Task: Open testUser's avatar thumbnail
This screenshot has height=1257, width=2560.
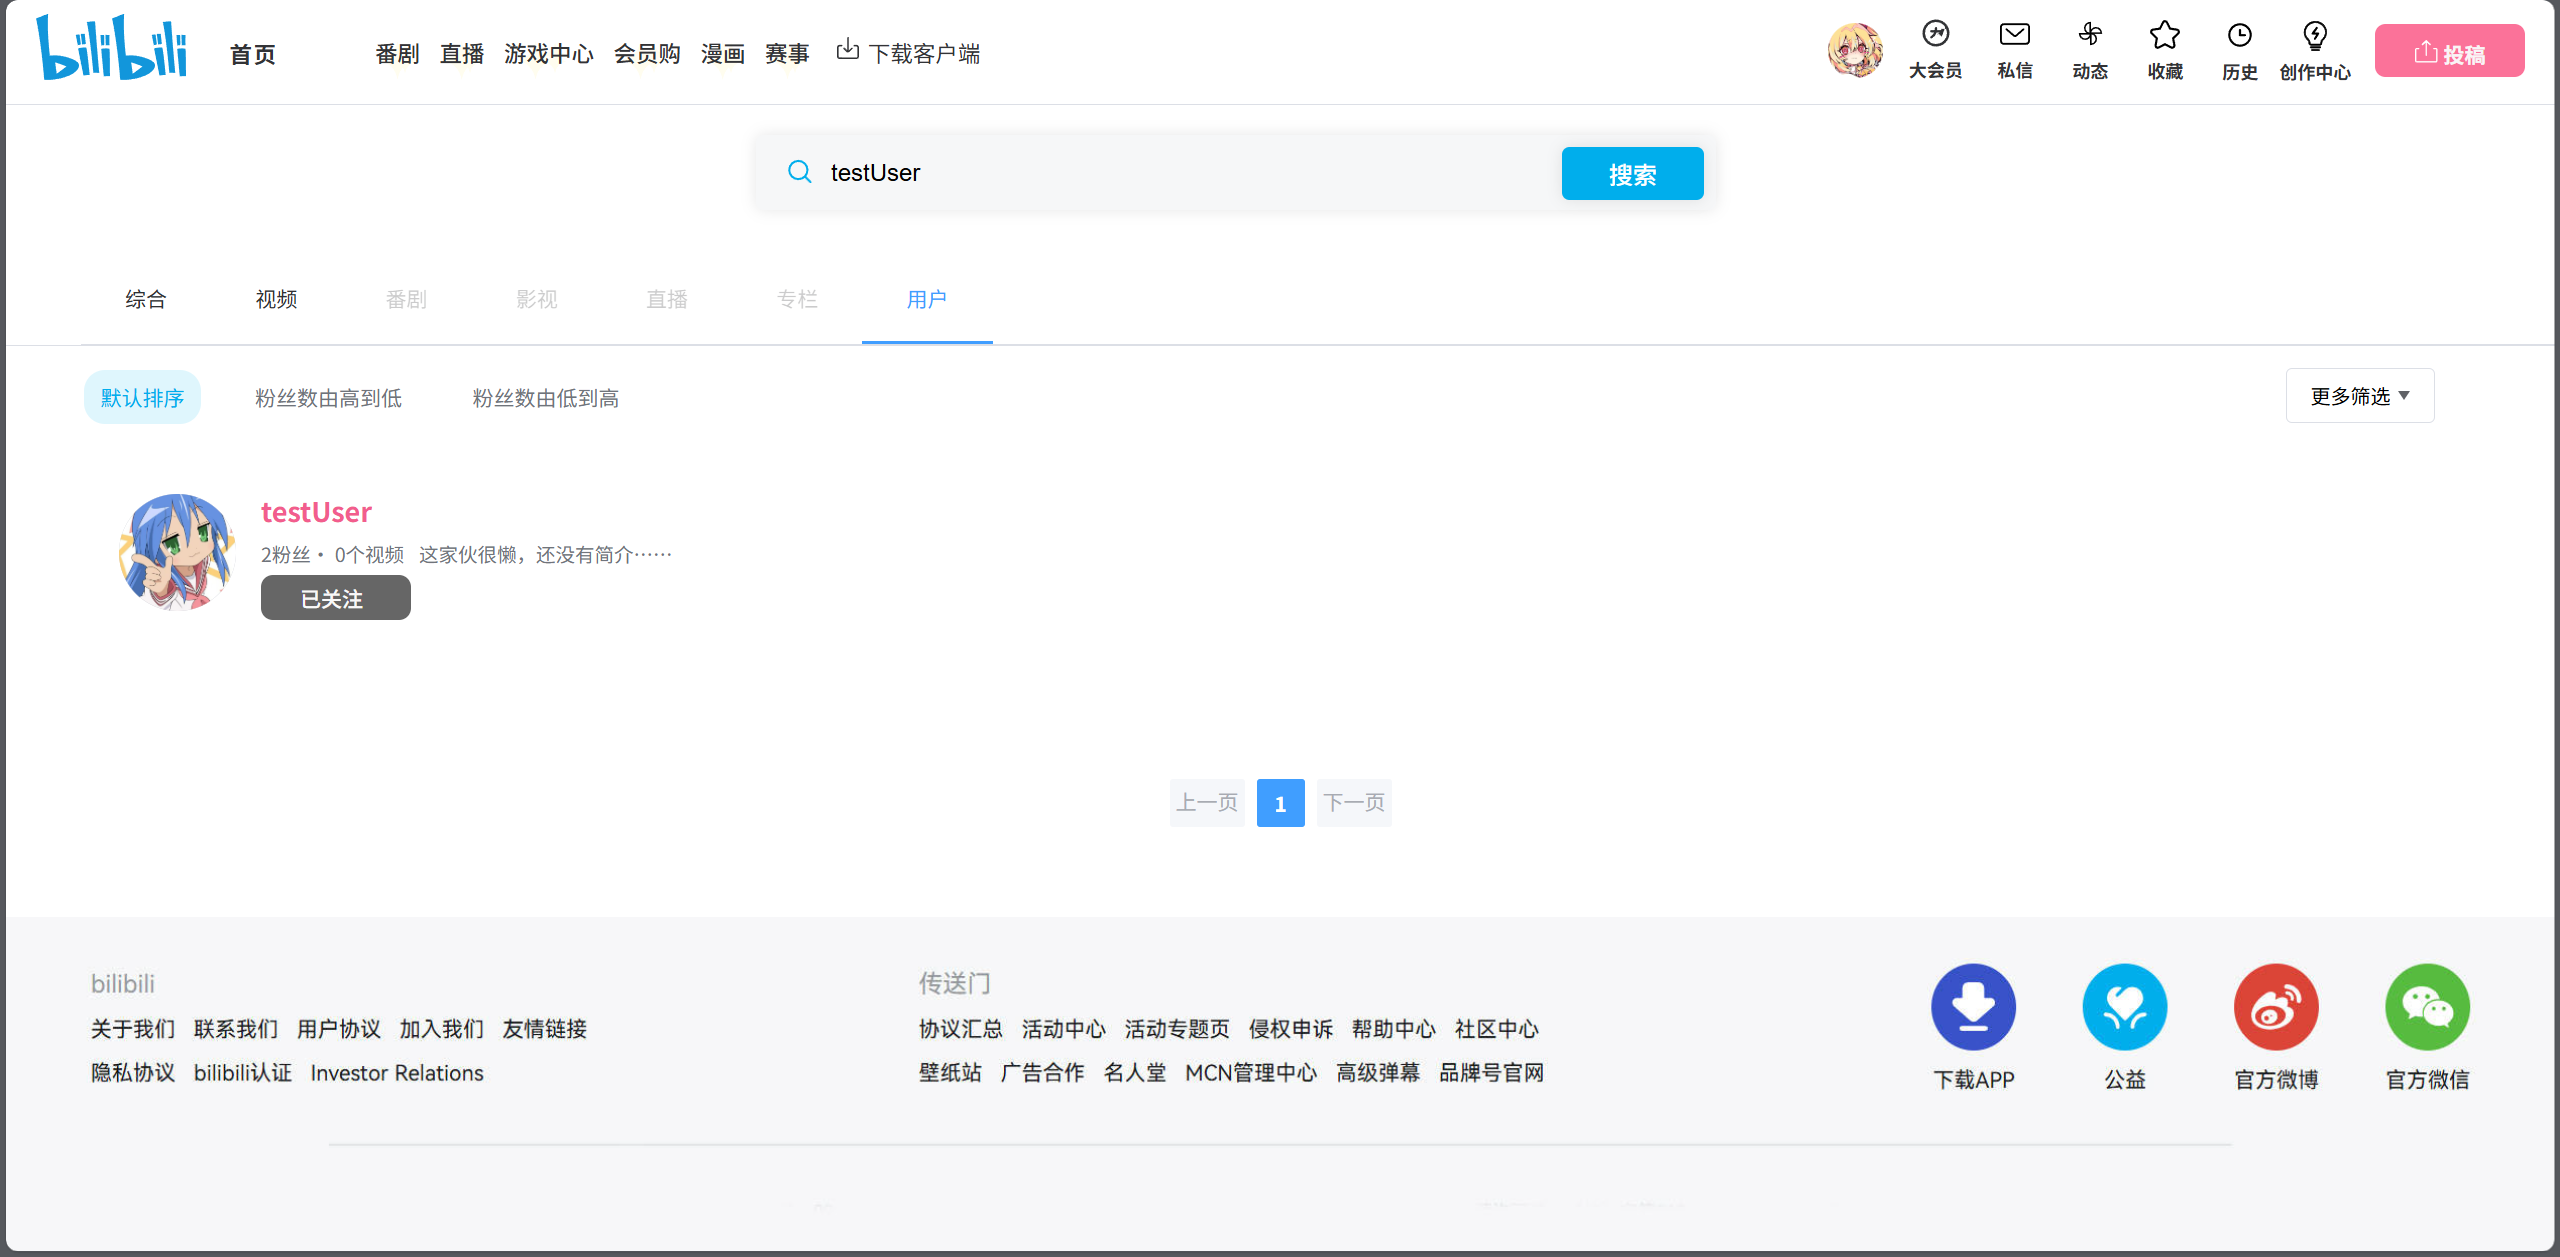Action: pos(177,551)
